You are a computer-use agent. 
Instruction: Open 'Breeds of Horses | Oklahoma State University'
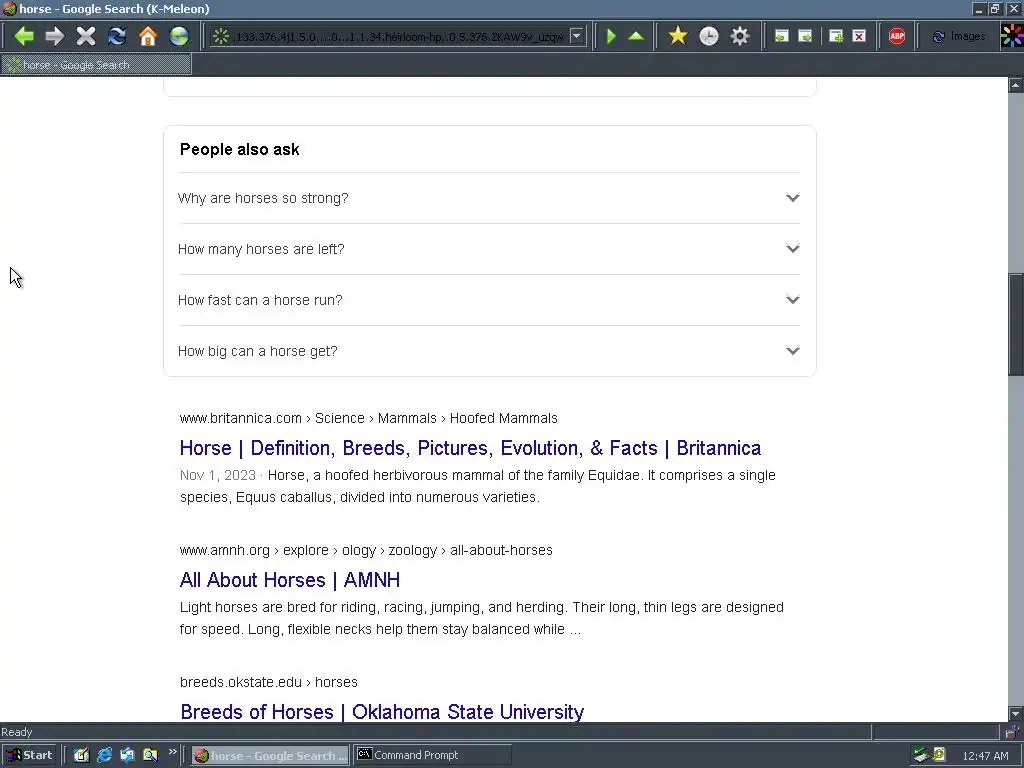pyautogui.click(x=382, y=712)
